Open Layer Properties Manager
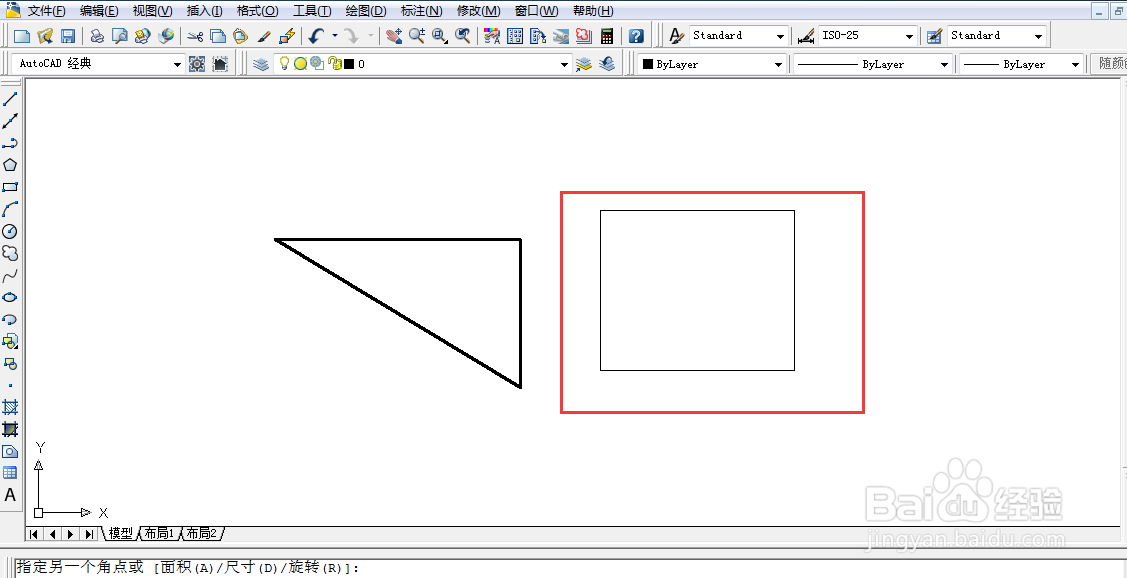The width and height of the screenshot is (1127, 578). [262, 64]
